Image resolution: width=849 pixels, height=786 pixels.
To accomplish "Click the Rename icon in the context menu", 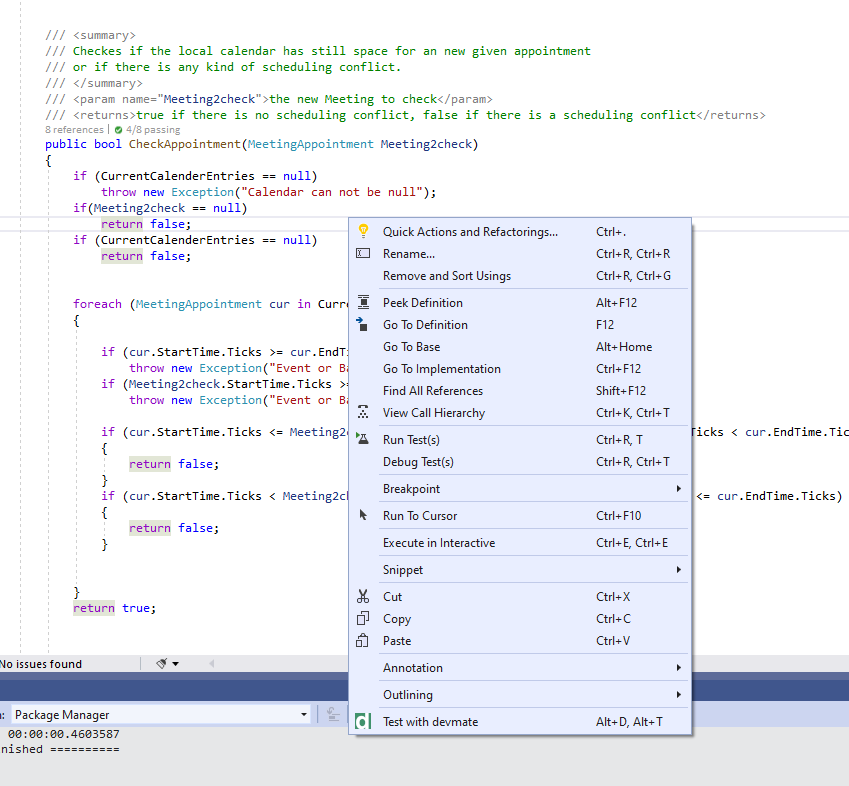I will [363, 253].
